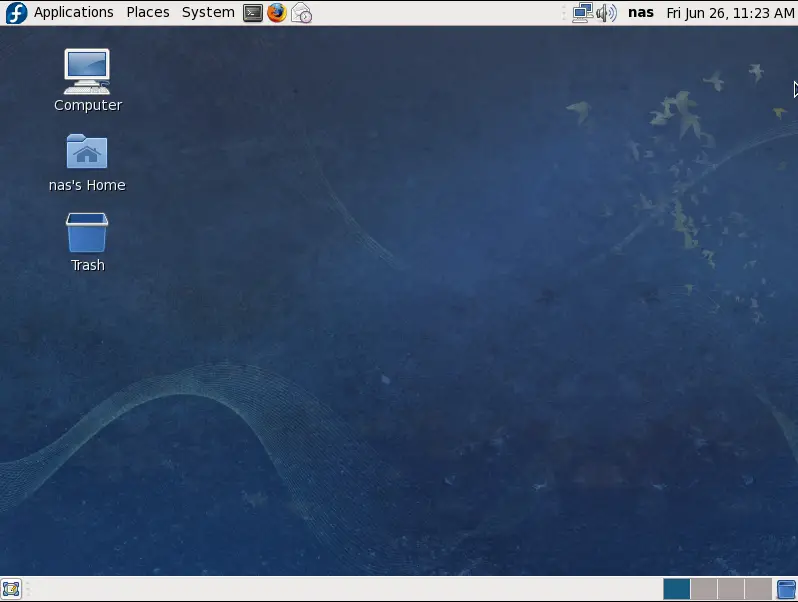Open the Evolution mail launcher icon
The width and height of the screenshot is (798, 602).
coord(301,13)
